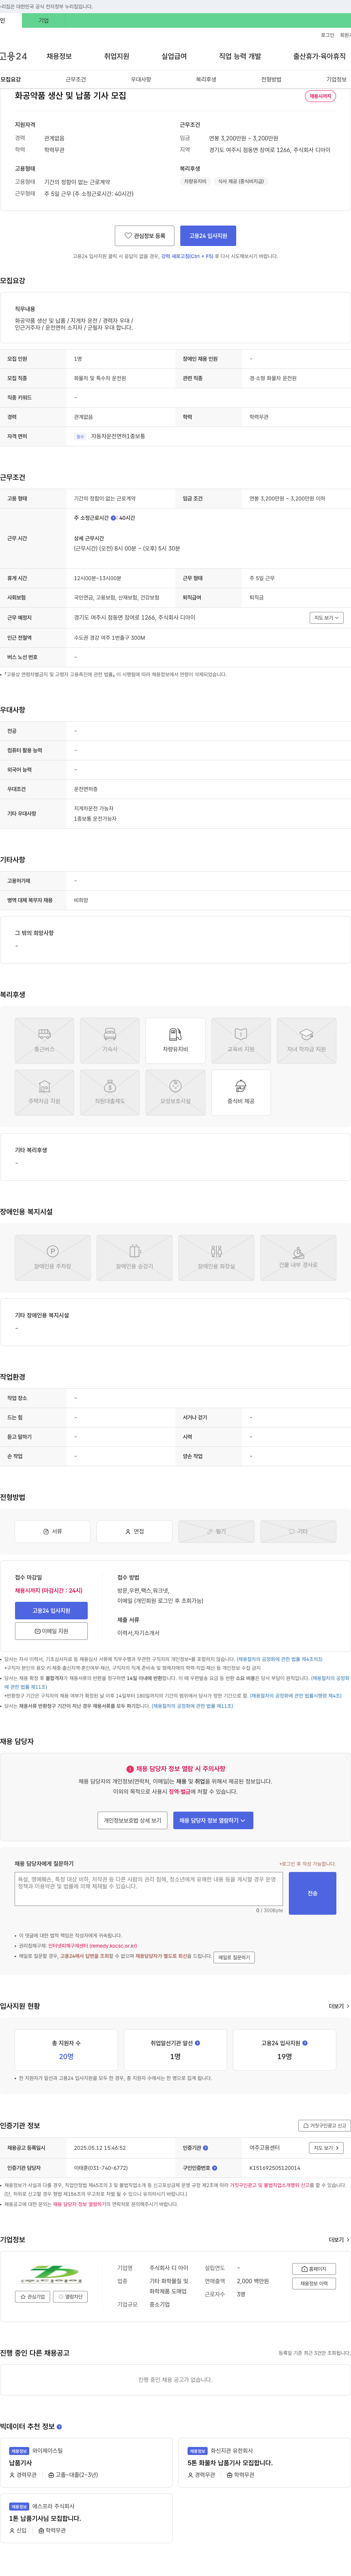Image resolution: width=351 pixels, height=2576 pixels.
Task: Click the 건물 내부 경사로 icon
Action: (298, 1257)
